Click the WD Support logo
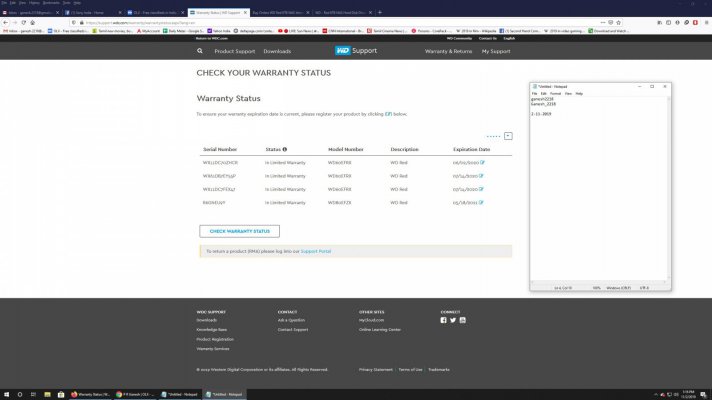712x400 pixels. (x=356, y=51)
